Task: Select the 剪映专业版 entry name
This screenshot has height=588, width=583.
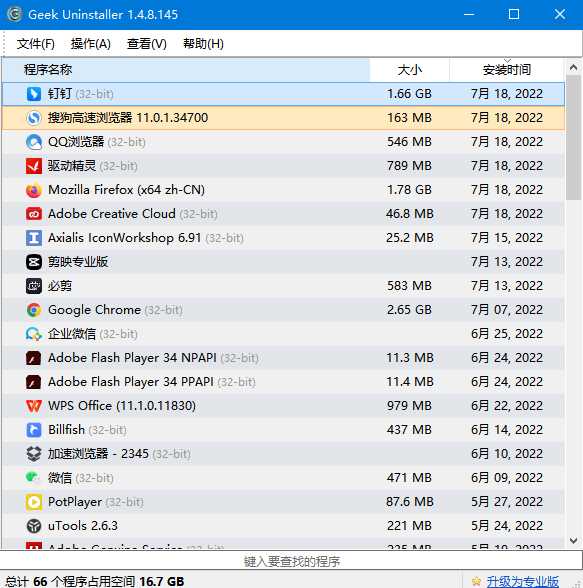Action: [x=78, y=262]
